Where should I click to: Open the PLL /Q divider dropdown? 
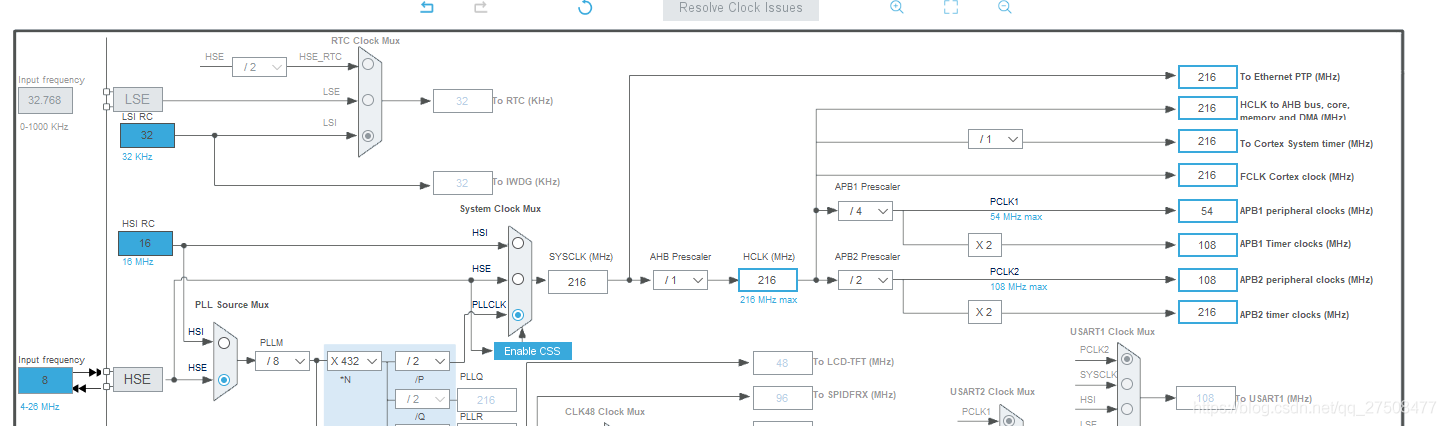click(x=422, y=398)
